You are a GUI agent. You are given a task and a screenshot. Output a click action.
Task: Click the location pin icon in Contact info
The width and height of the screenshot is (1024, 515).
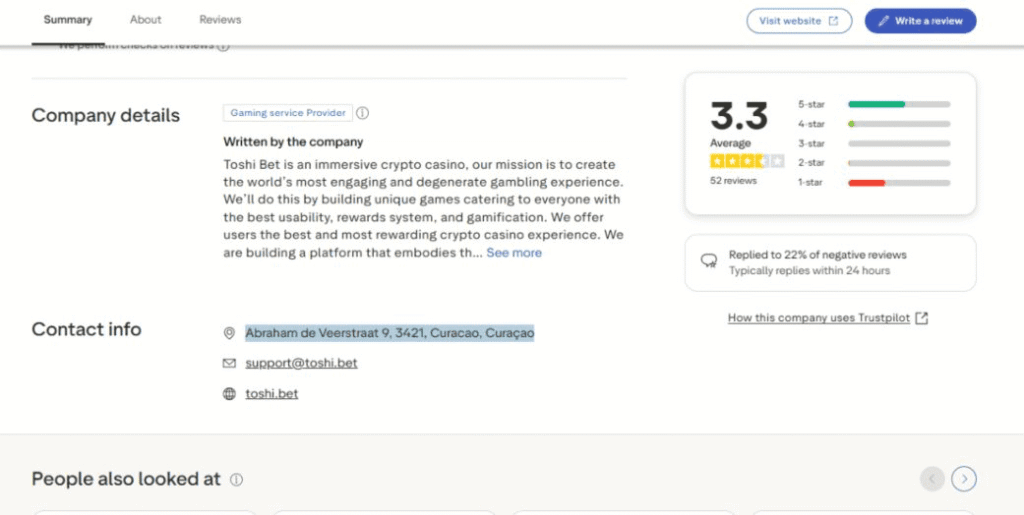point(229,333)
